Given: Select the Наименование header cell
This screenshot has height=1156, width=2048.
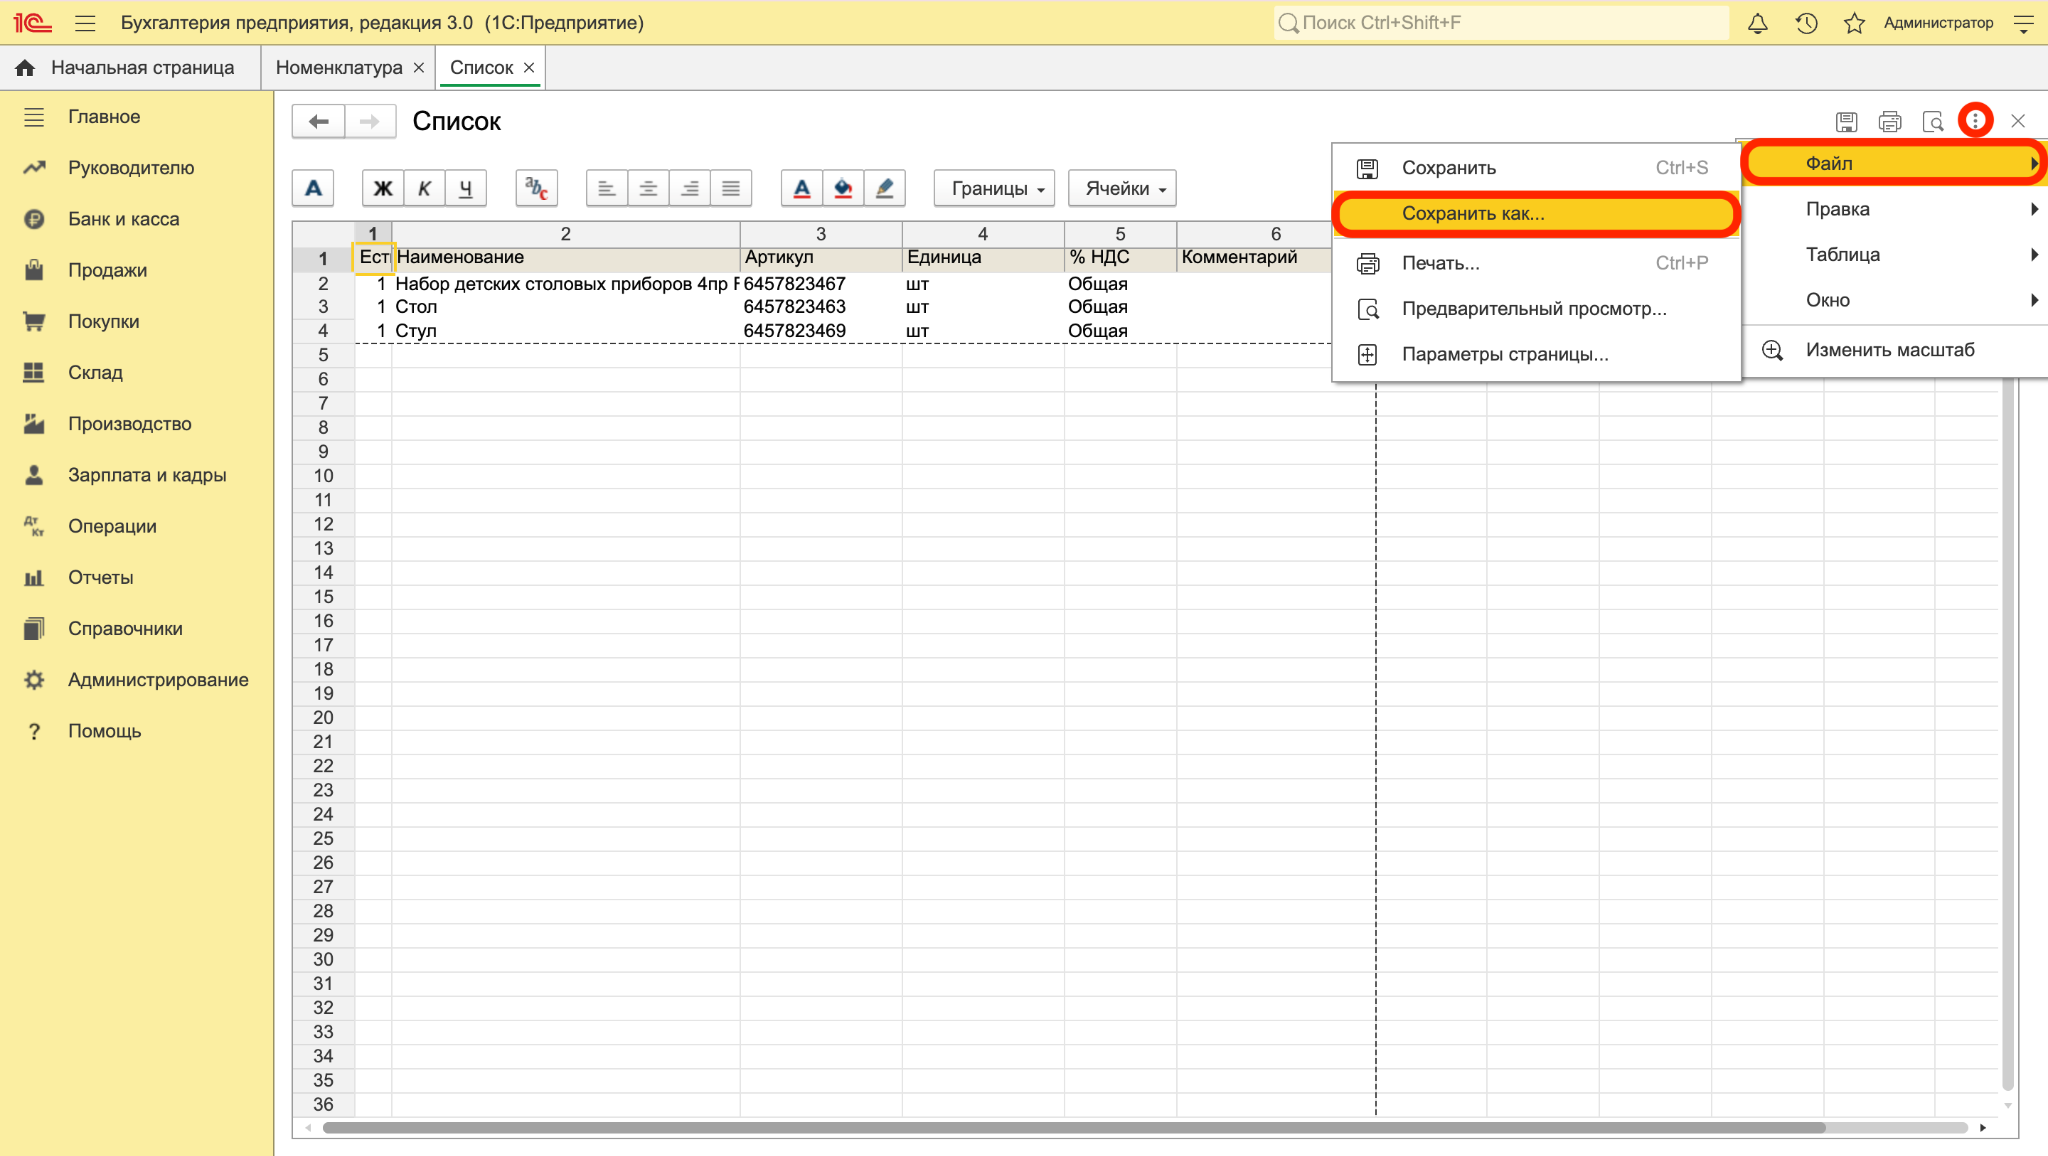Looking at the screenshot, I should pyautogui.click(x=566, y=258).
